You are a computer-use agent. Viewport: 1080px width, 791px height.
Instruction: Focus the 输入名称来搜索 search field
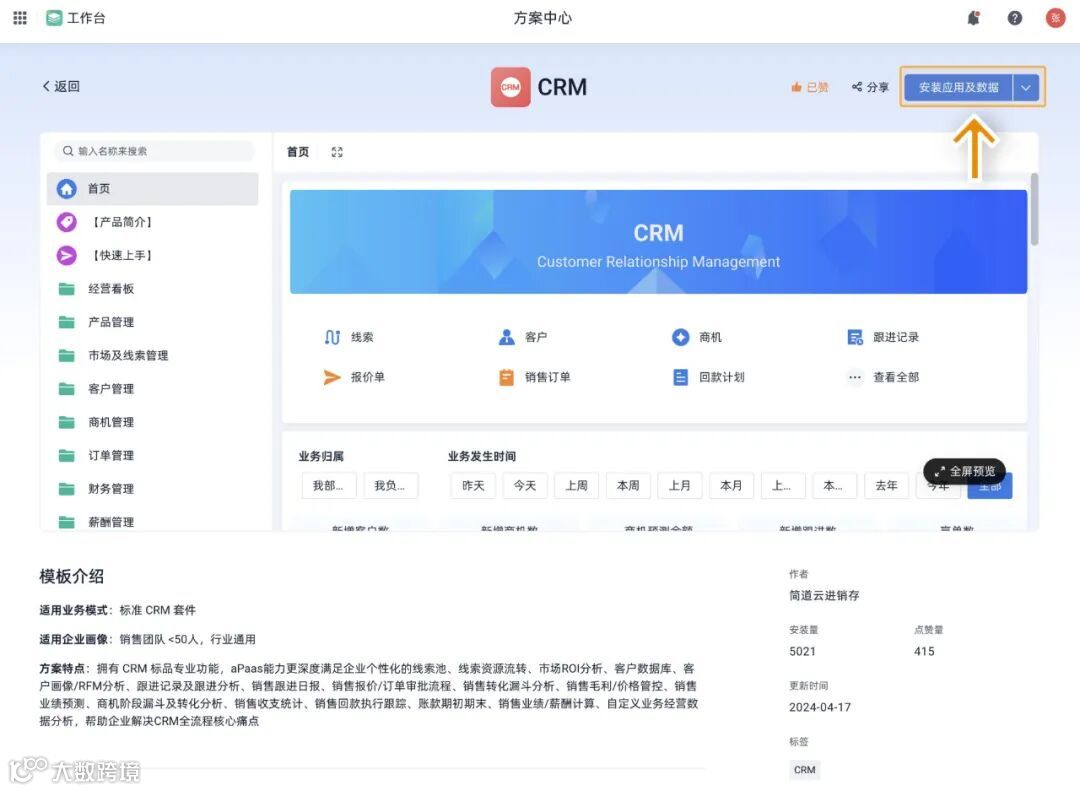point(154,151)
